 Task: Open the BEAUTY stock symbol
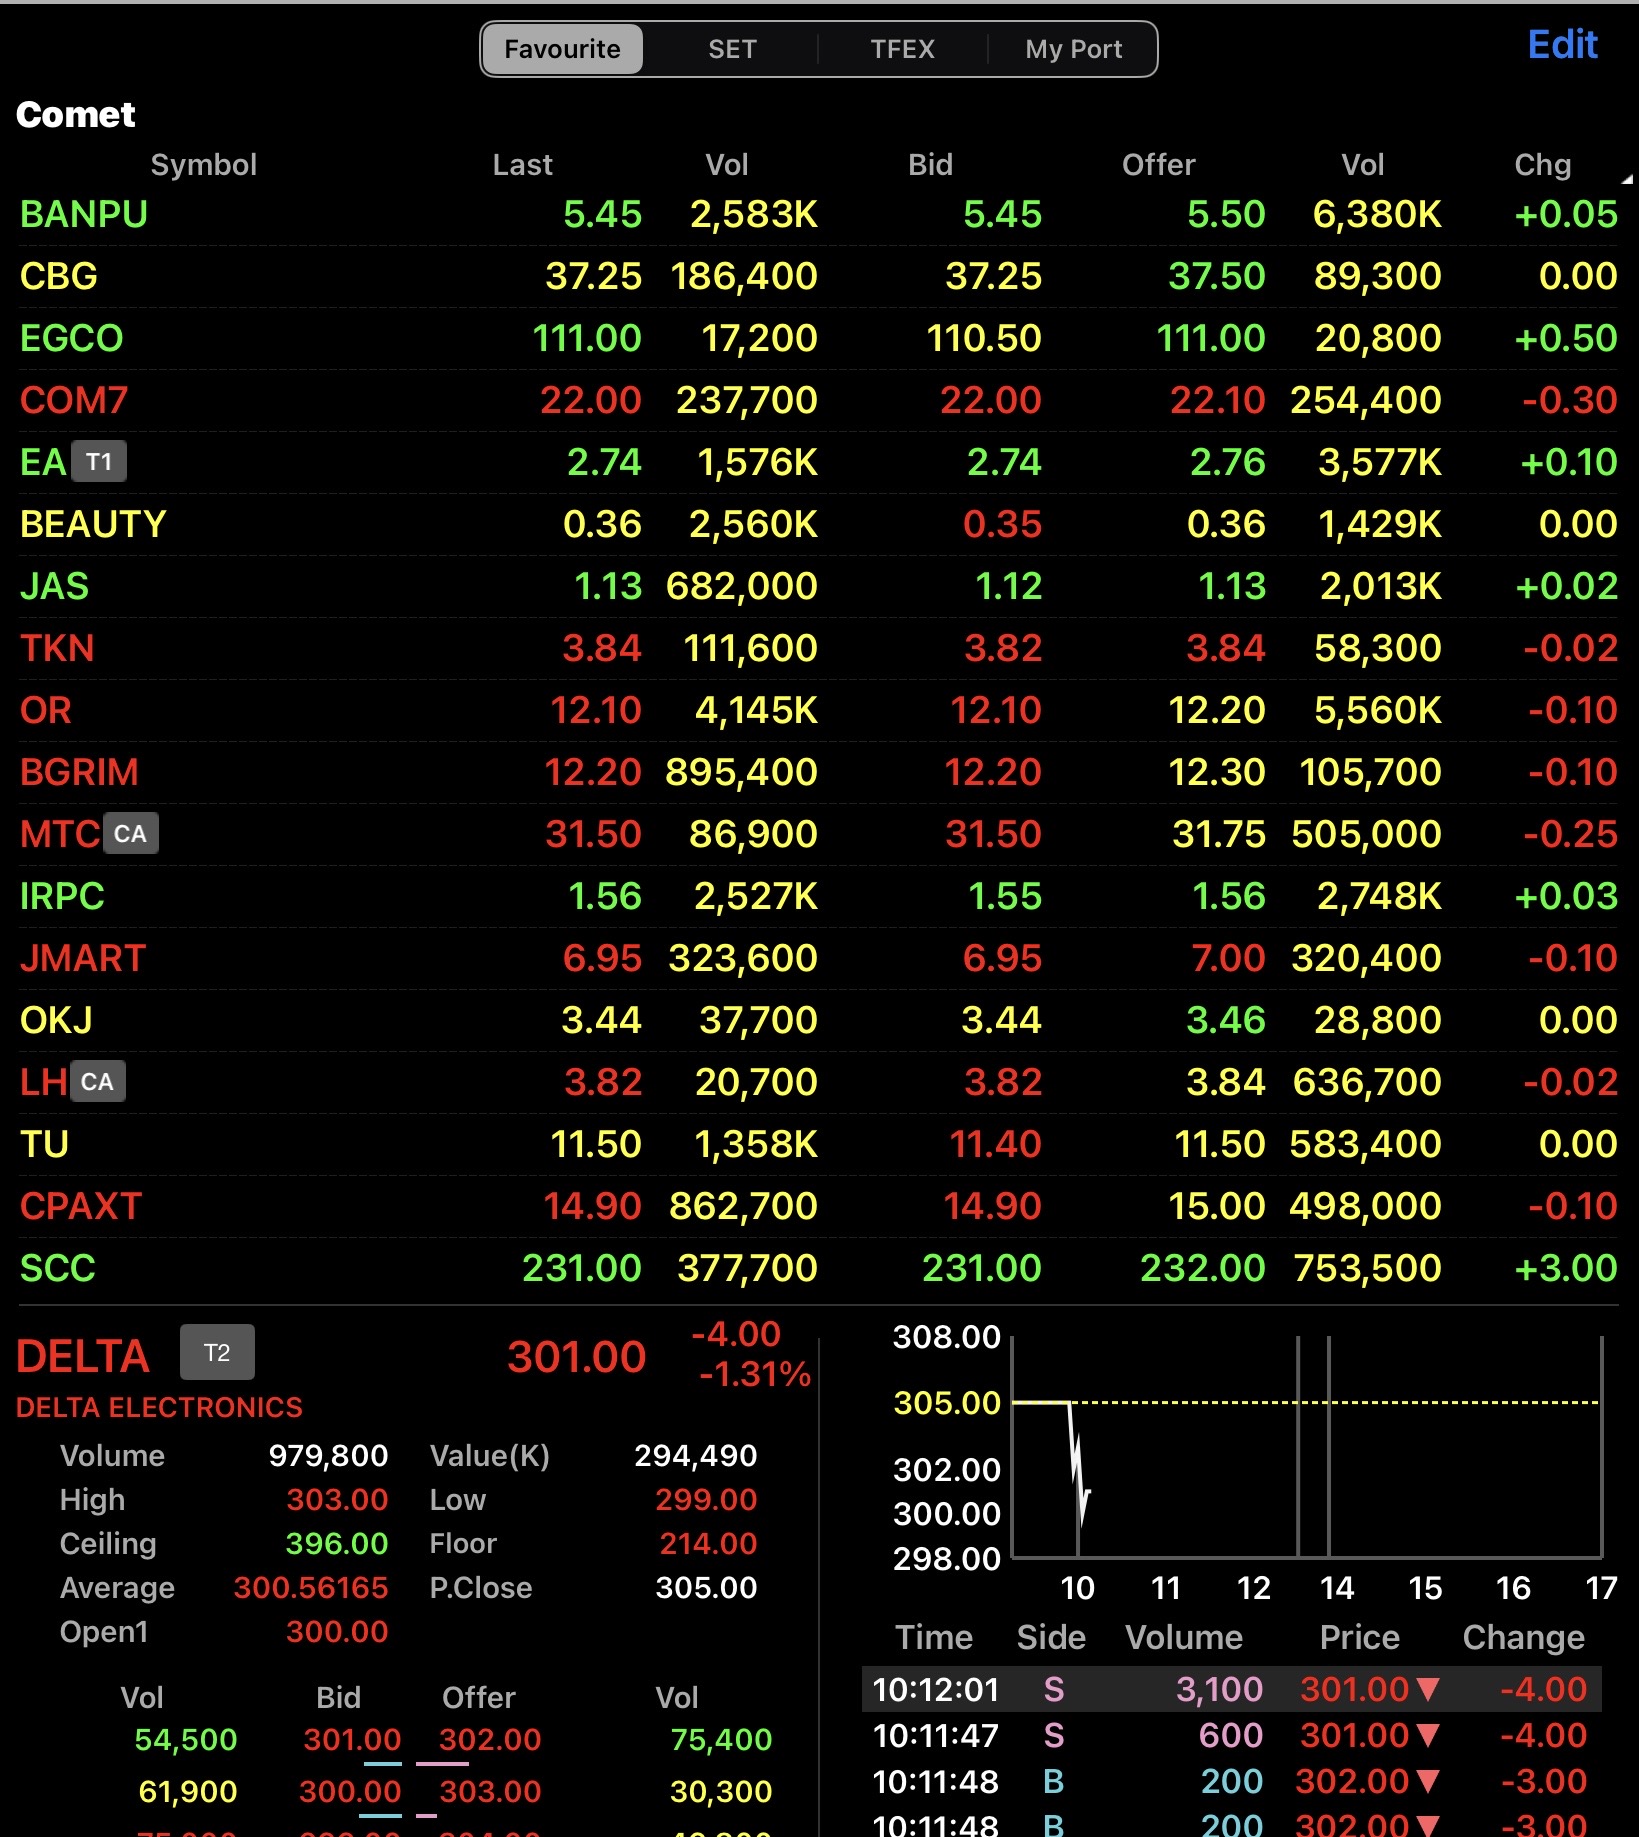[93, 524]
